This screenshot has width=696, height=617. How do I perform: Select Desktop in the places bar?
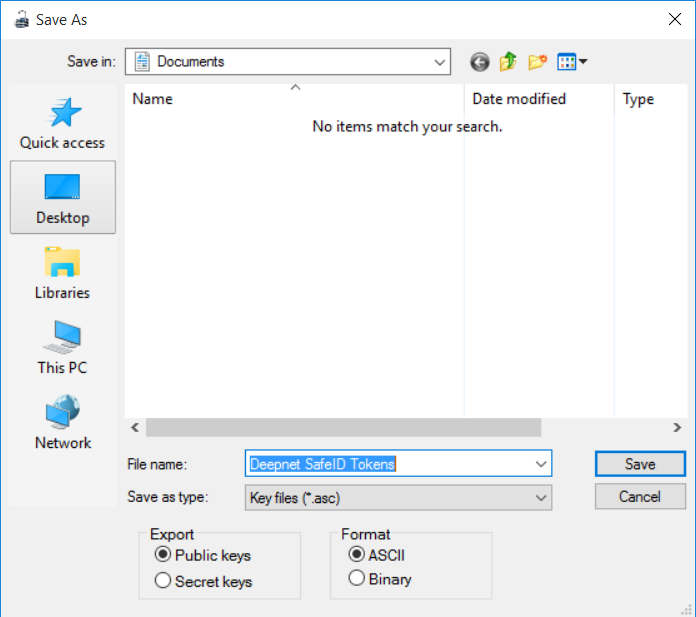62,198
